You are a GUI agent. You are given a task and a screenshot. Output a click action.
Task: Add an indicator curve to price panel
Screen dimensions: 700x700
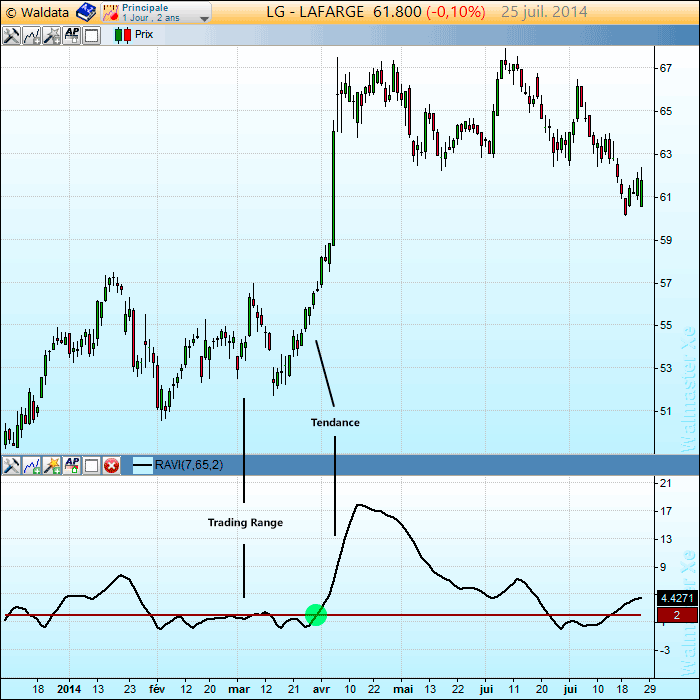31,35
